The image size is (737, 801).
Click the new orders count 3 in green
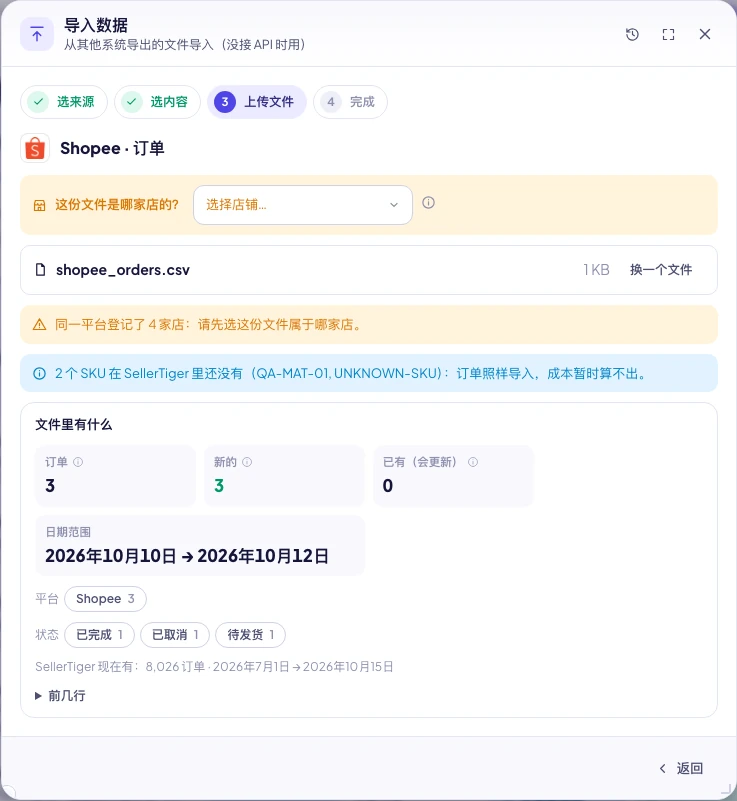tap(219, 485)
